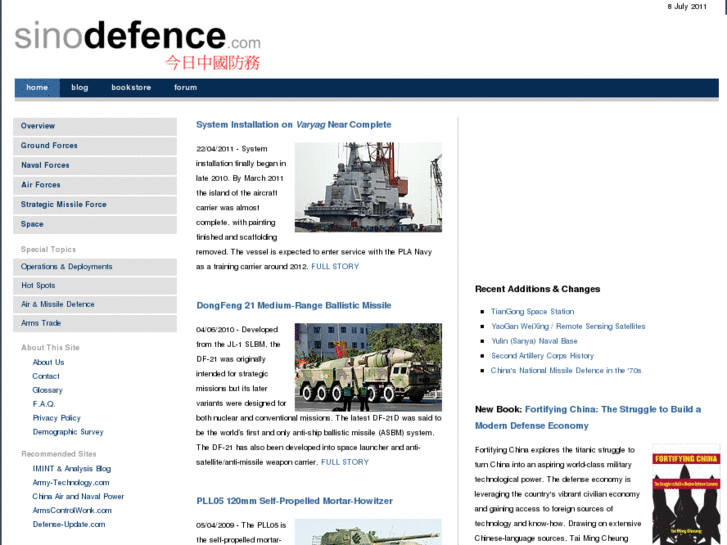Go to the forum tab
727x545 pixels.
coord(185,88)
